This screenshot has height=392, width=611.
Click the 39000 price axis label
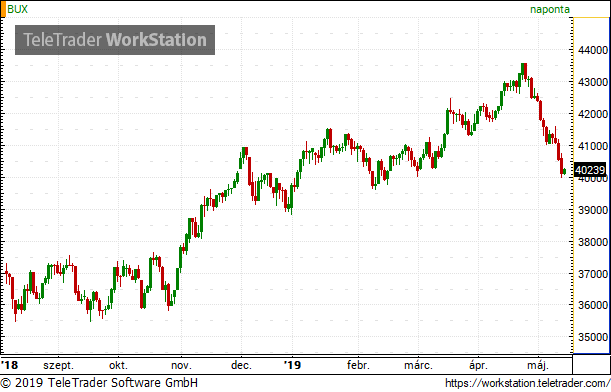click(593, 210)
